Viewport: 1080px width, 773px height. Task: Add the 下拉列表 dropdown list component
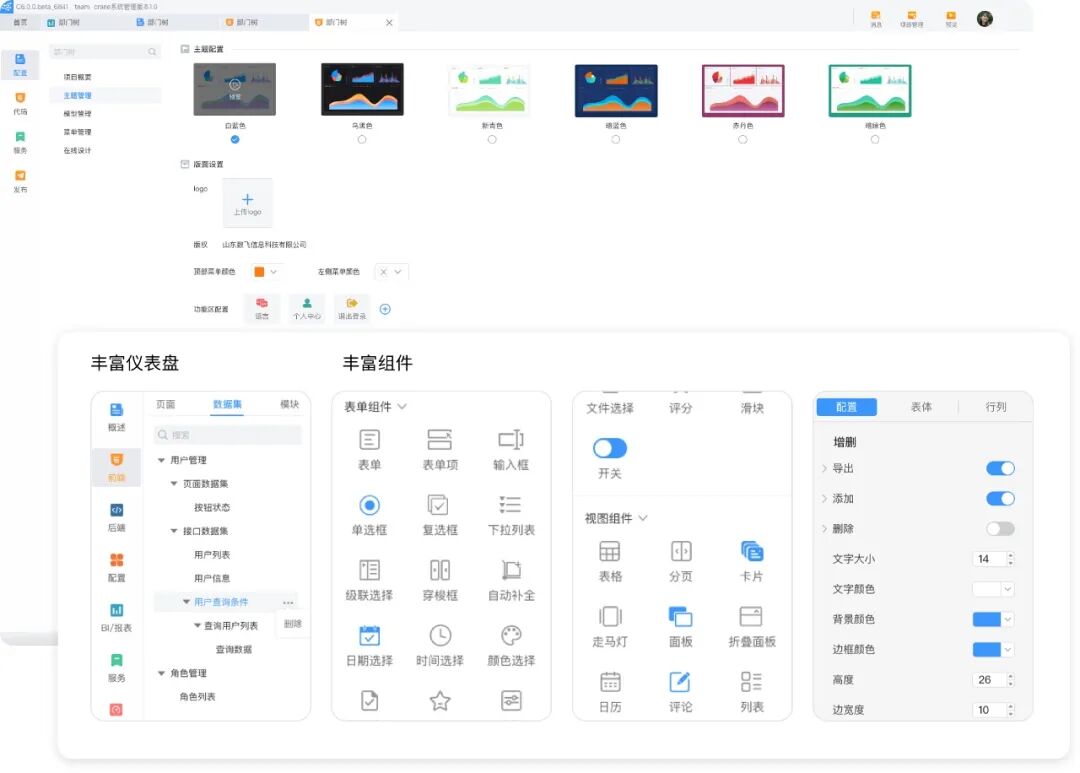pos(511,513)
